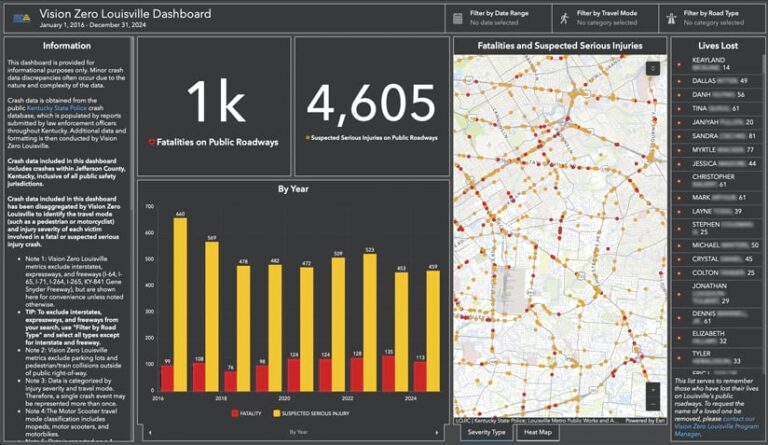
Task: Toggle SUSPECTED SERIOUS INJURY yellow legend swatch
Action: tap(277, 413)
